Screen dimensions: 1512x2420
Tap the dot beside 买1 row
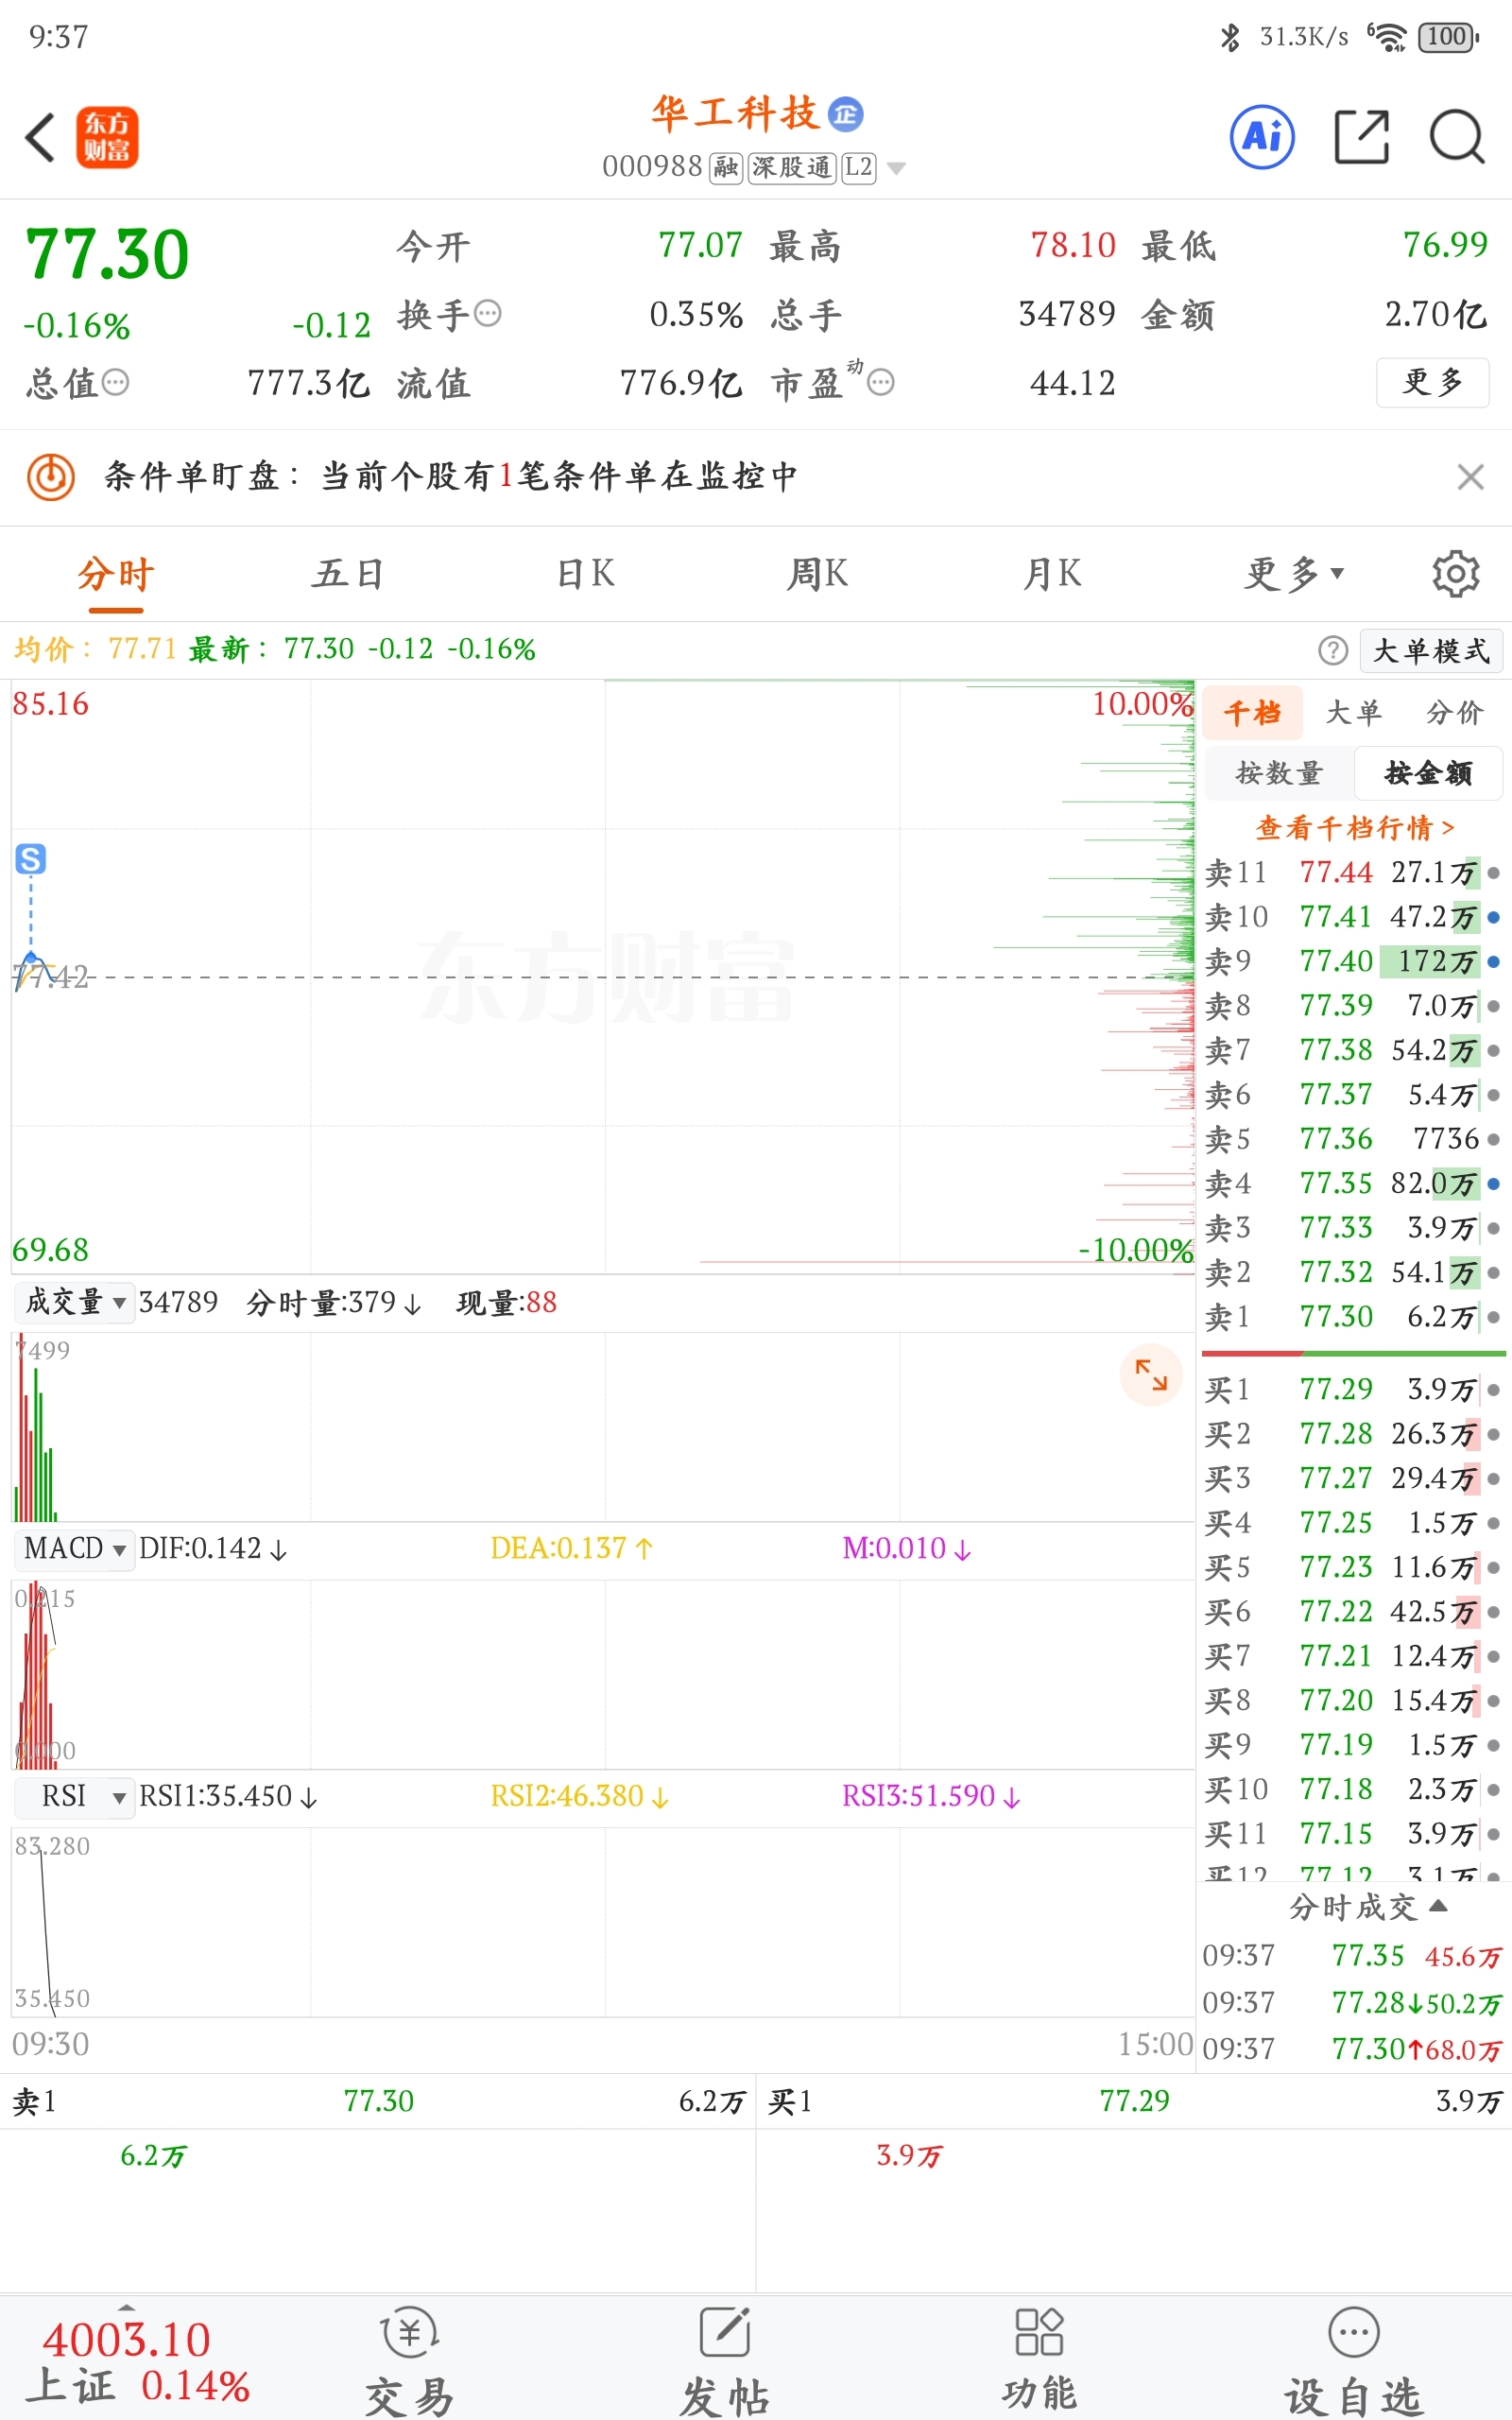click(x=1493, y=1389)
